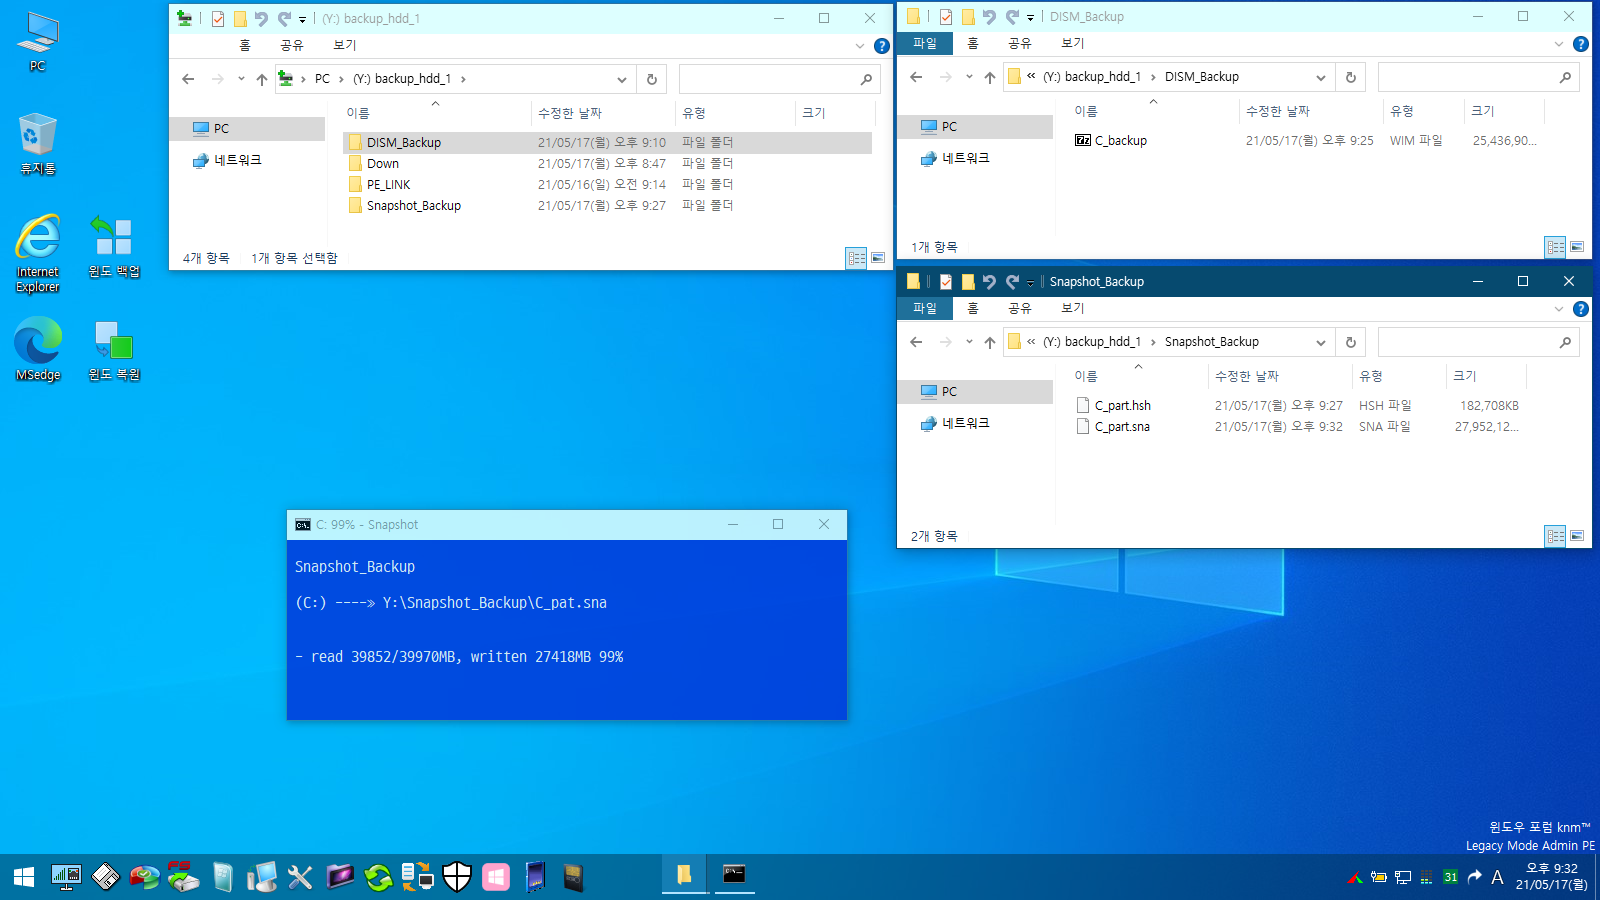Image resolution: width=1600 pixels, height=900 pixels.
Task: Go back in the Snapshot_Backup window
Action: pos(916,342)
